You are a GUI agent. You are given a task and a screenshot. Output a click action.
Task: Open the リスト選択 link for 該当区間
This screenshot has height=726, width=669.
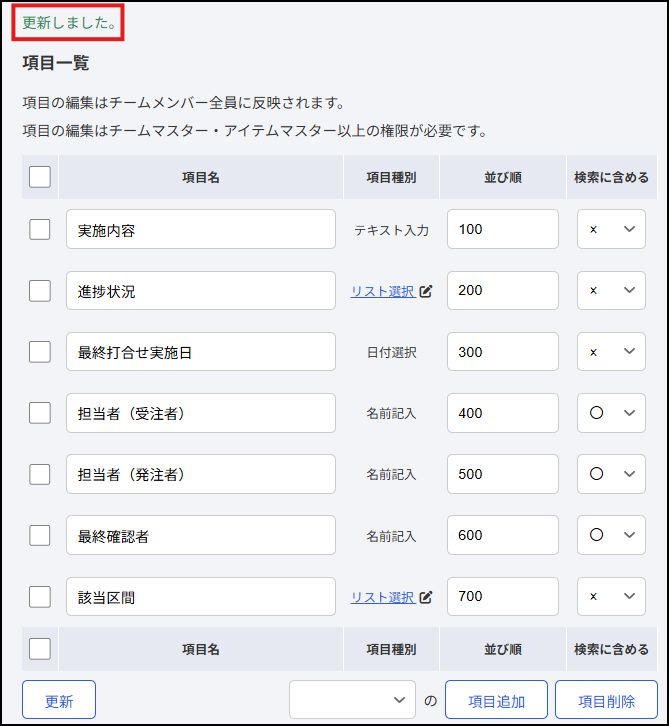382,597
